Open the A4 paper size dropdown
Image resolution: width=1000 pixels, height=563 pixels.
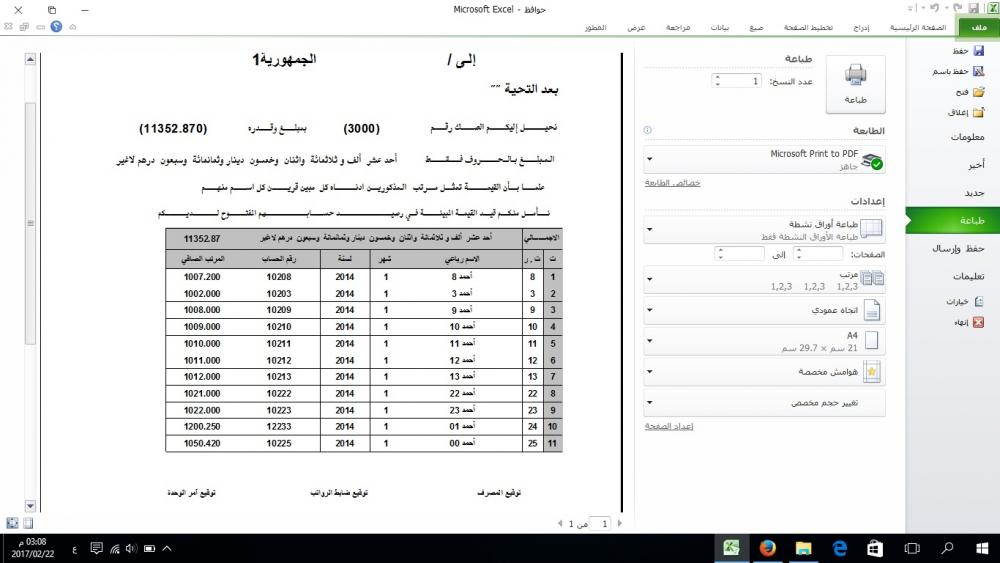(x=764, y=341)
